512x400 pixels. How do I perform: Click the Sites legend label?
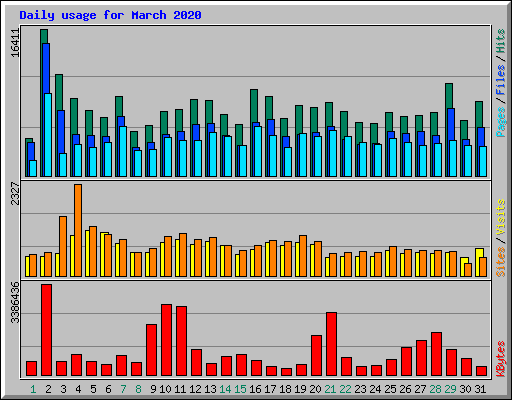pos(501,262)
